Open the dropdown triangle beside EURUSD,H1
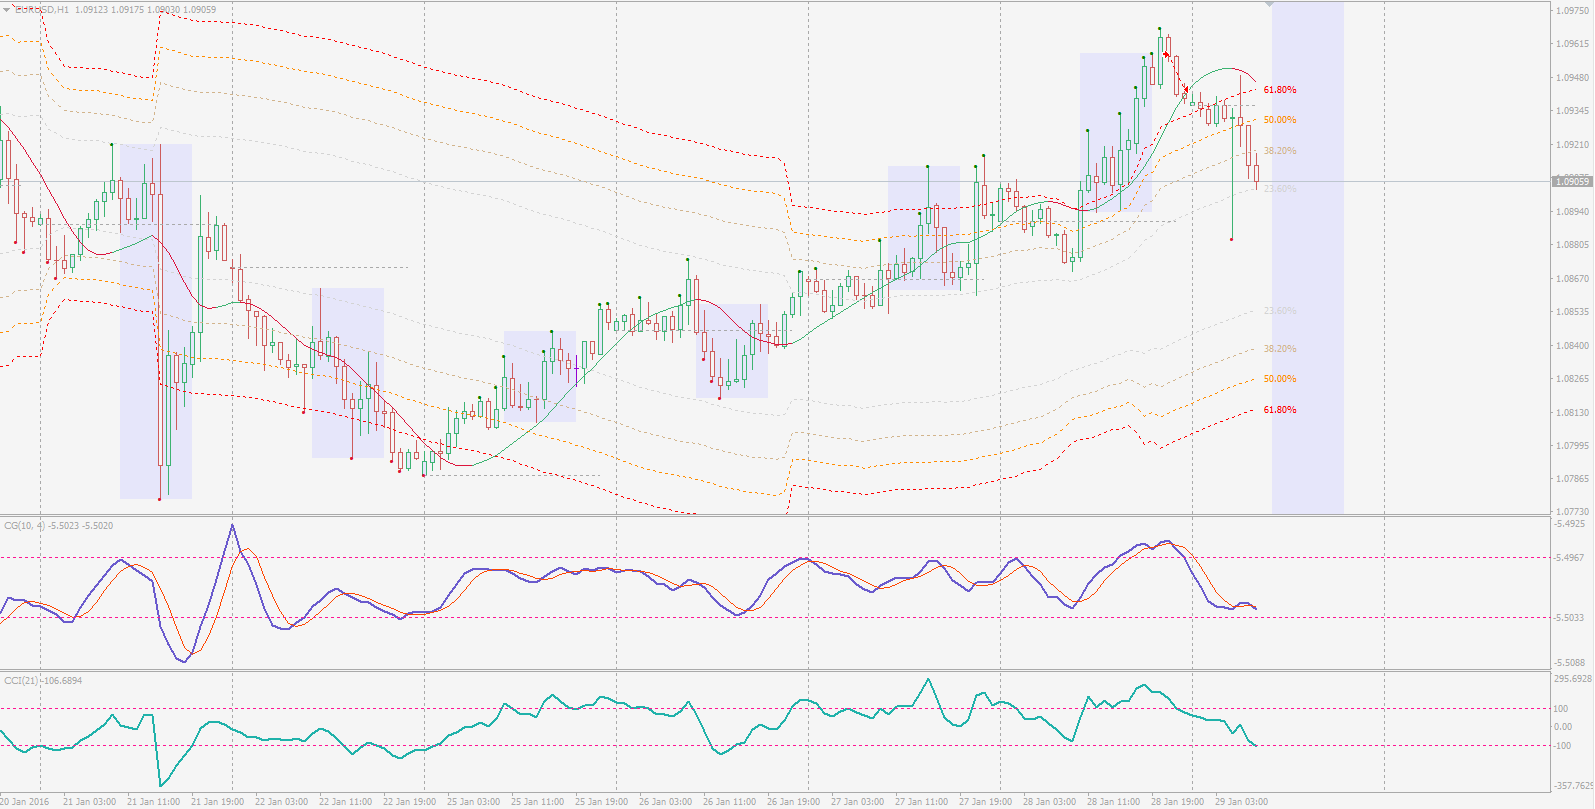The image size is (1595, 809). point(7,9)
